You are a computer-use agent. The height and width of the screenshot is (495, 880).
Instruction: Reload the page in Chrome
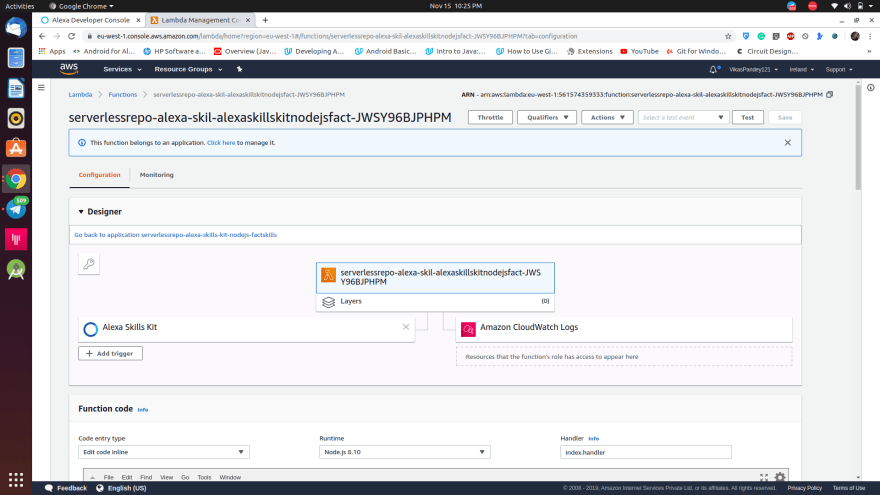pos(71,36)
